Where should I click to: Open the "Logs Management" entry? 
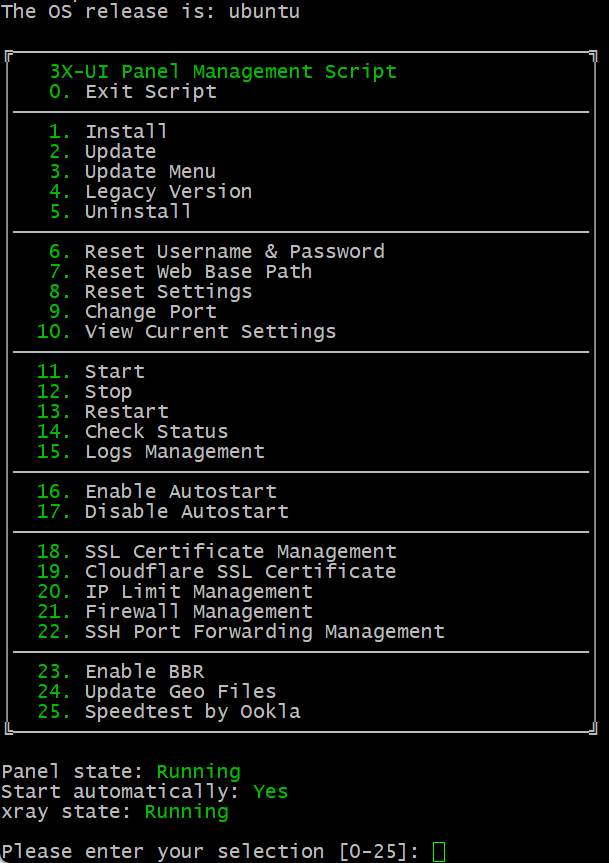point(174,452)
